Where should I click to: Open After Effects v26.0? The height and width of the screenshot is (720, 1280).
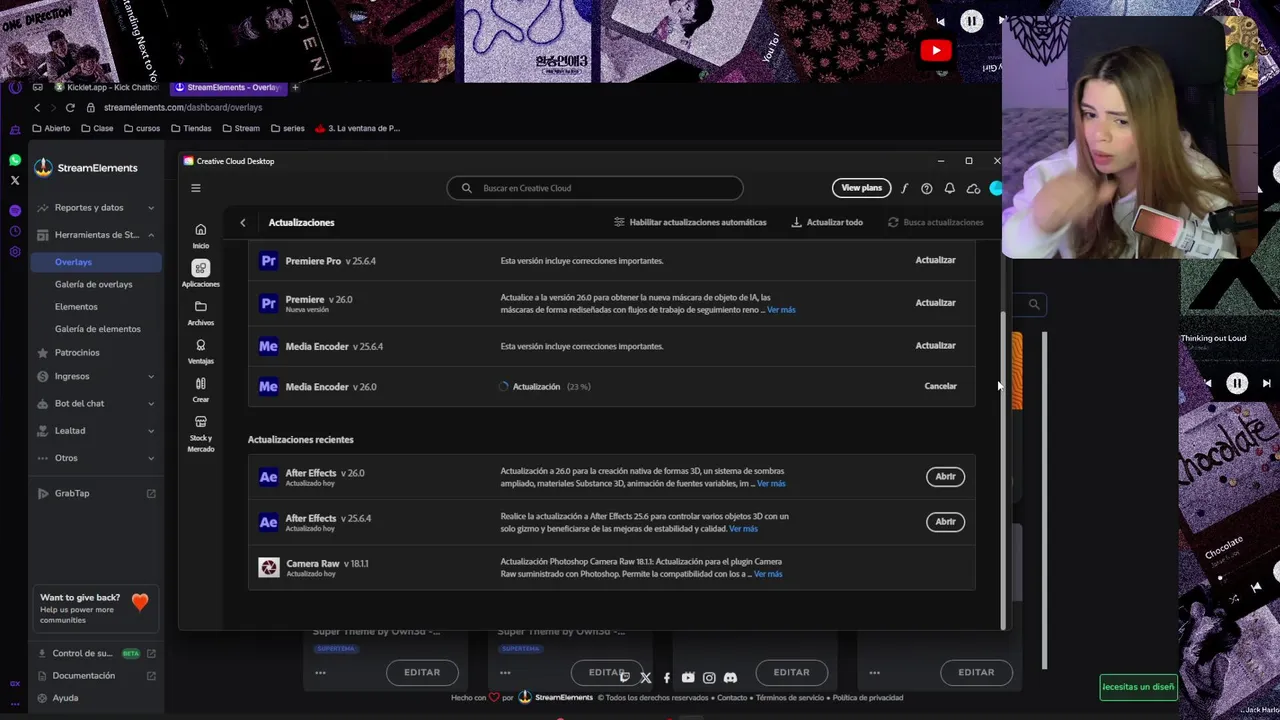(945, 477)
